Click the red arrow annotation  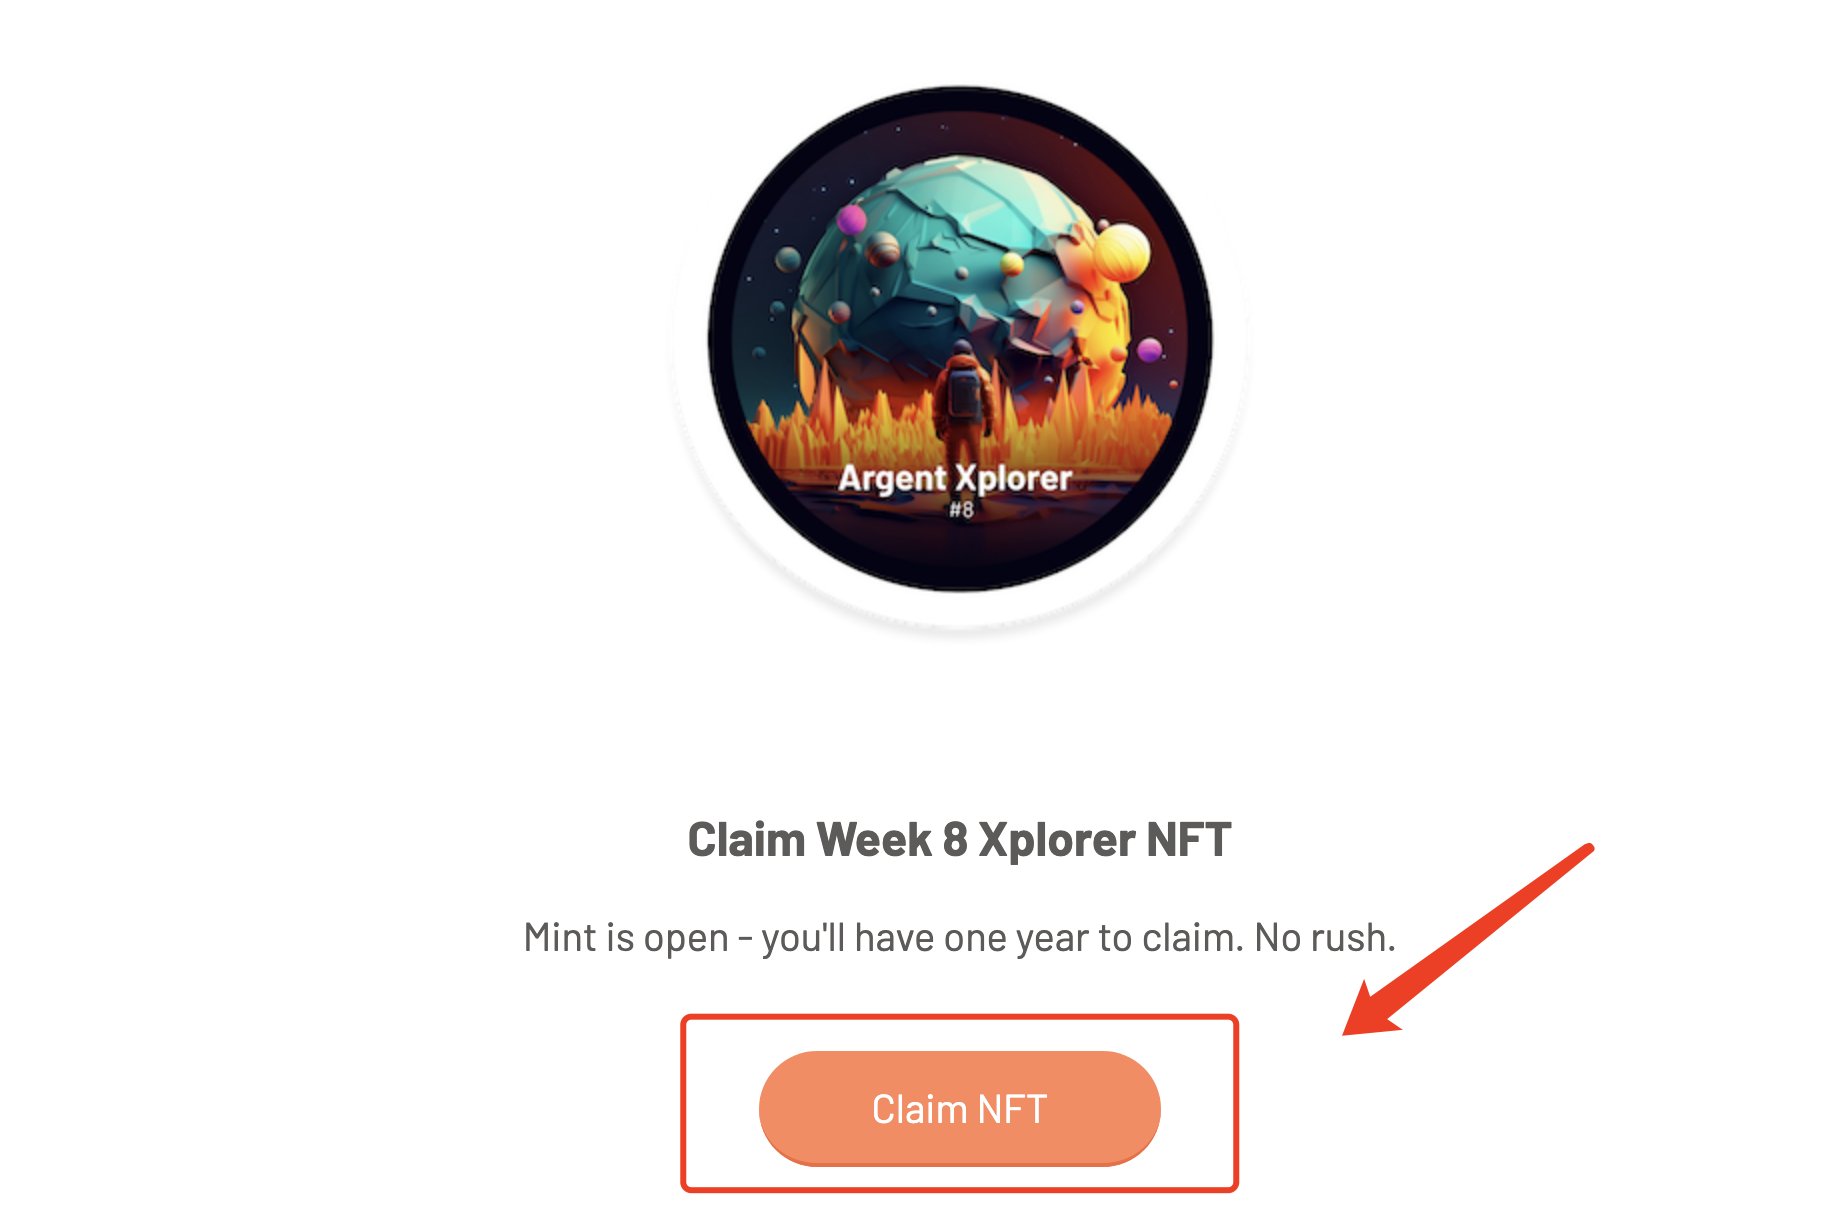point(1466,940)
